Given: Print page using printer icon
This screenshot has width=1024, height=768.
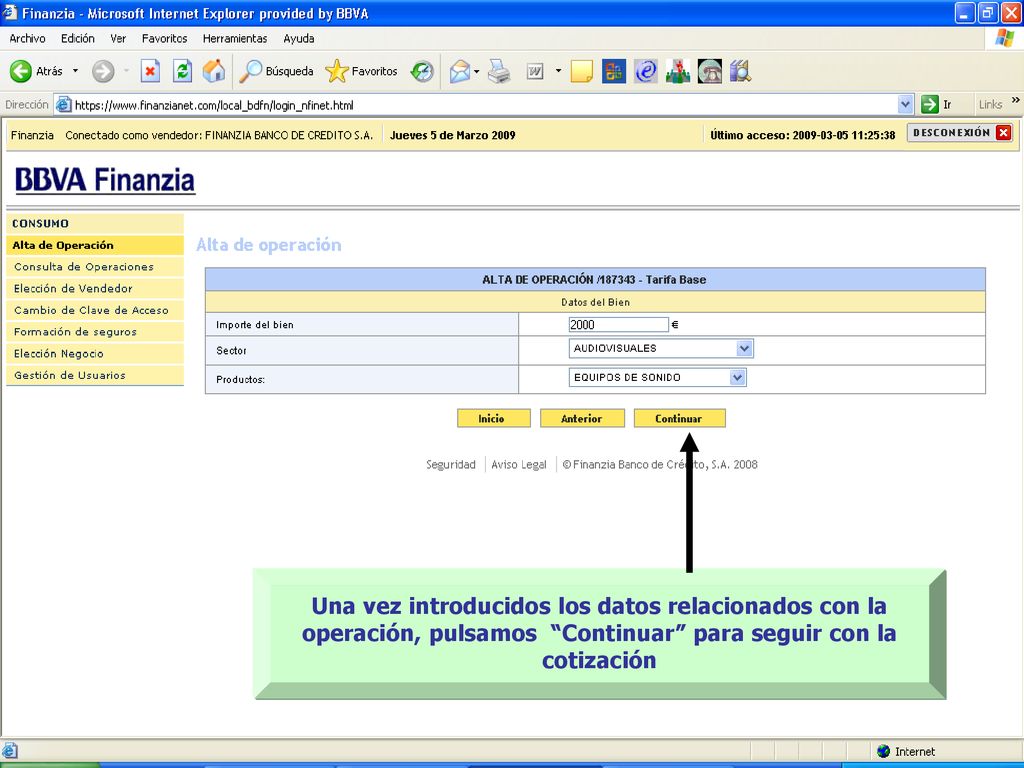Looking at the screenshot, I should coord(500,71).
